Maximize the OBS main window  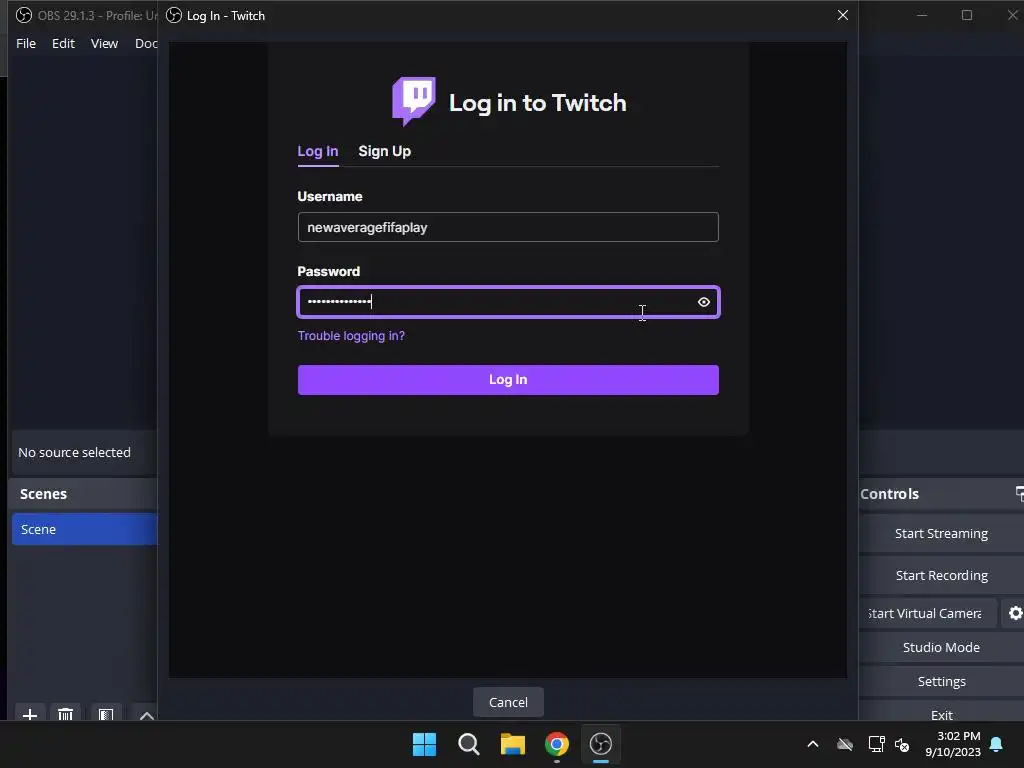click(967, 15)
